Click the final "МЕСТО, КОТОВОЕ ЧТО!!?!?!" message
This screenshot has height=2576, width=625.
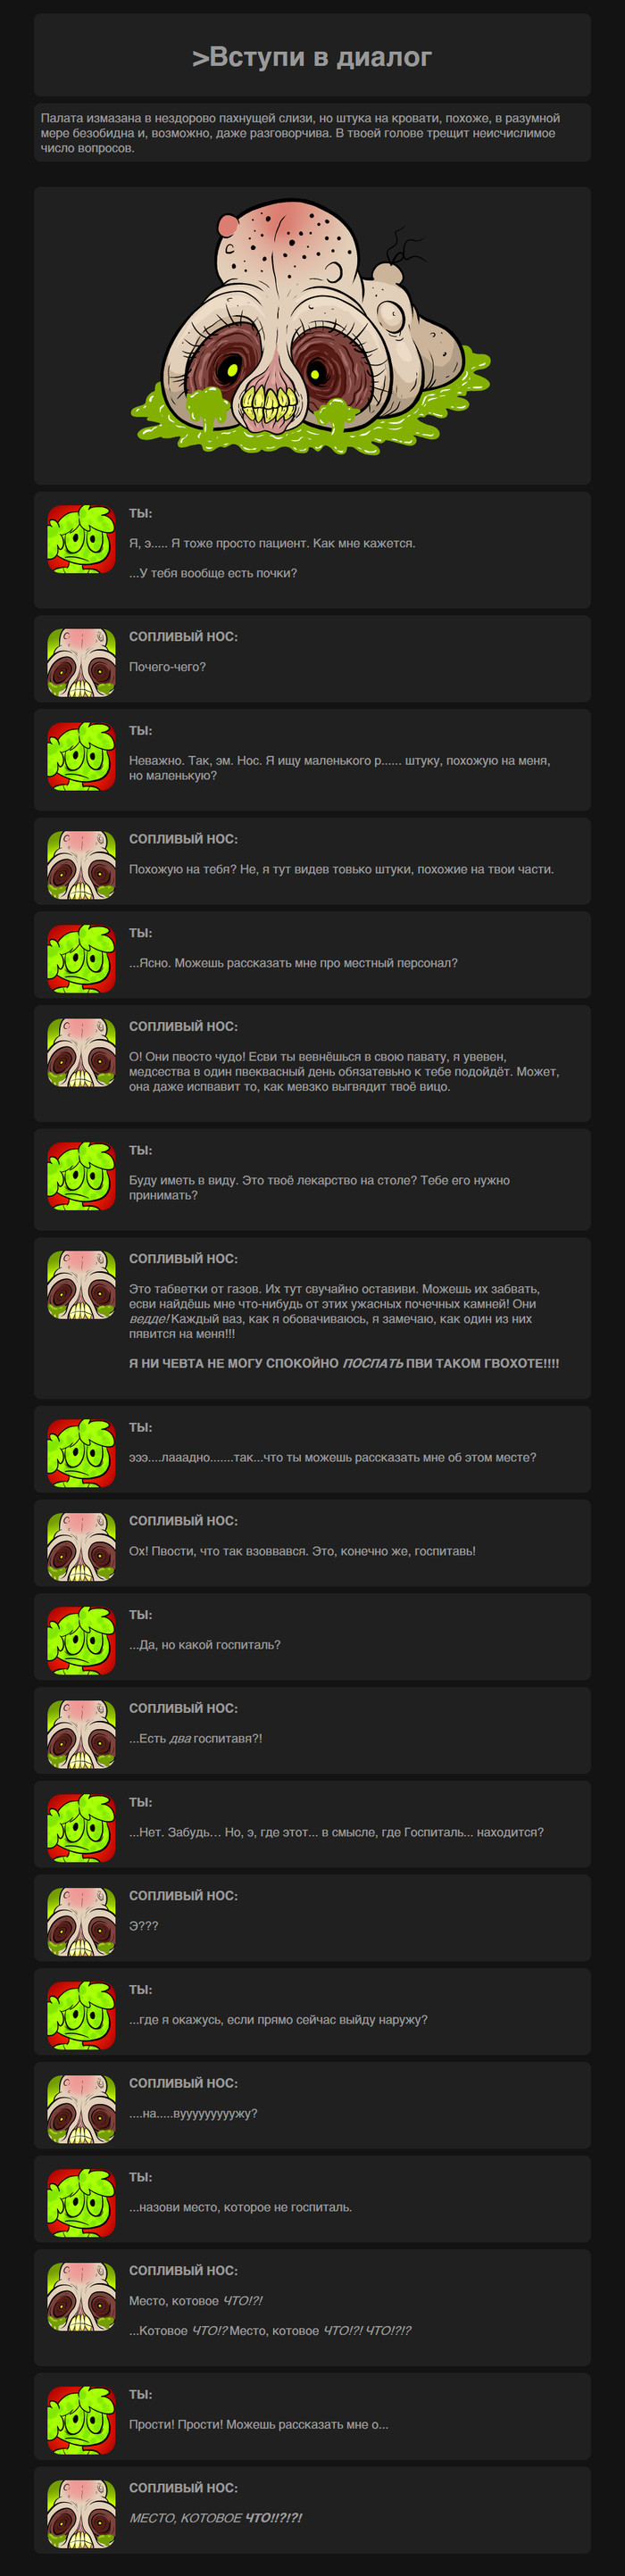click(216, 2518)
